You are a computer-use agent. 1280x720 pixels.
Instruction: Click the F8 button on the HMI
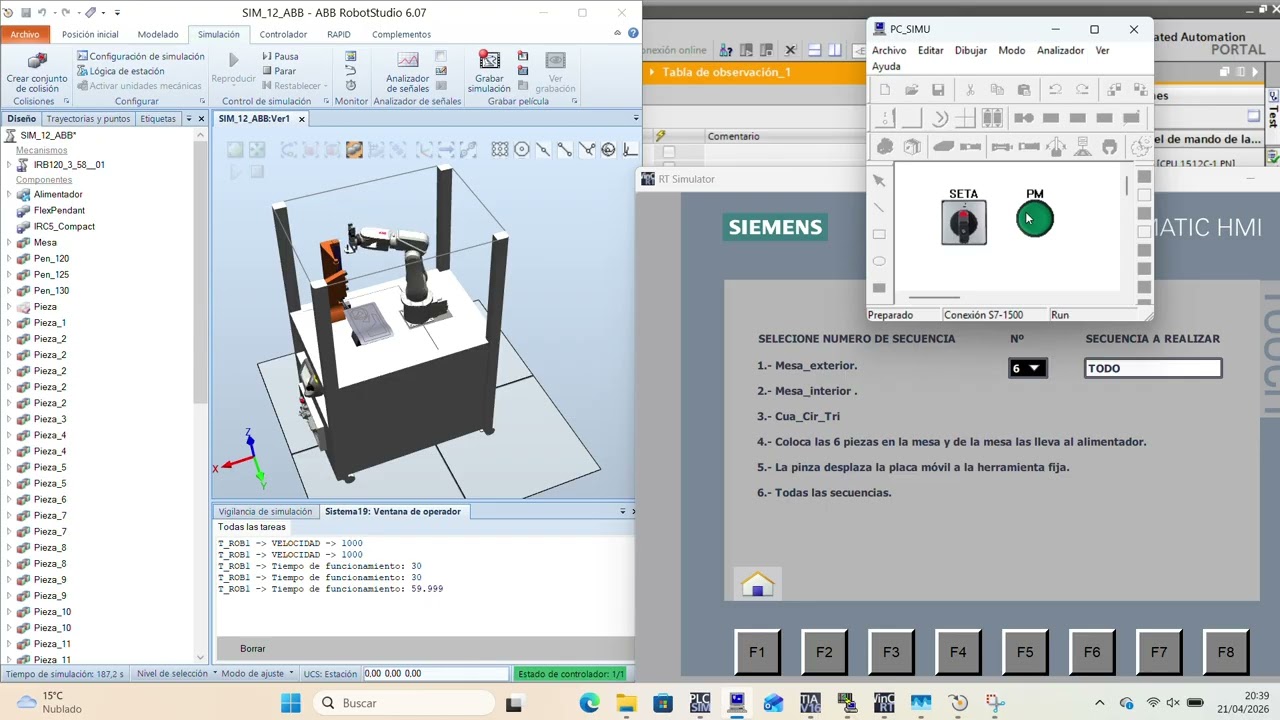[1225, 652]
